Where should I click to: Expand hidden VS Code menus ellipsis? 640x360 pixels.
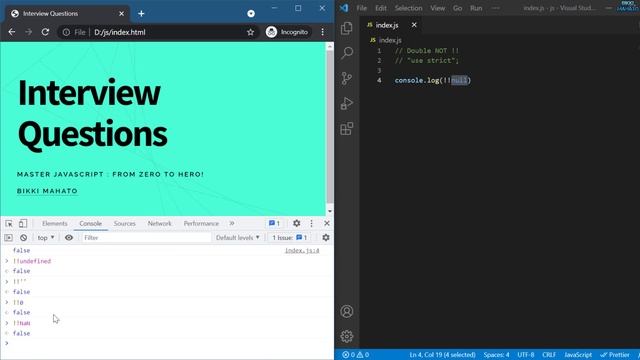tap(495, 8)
